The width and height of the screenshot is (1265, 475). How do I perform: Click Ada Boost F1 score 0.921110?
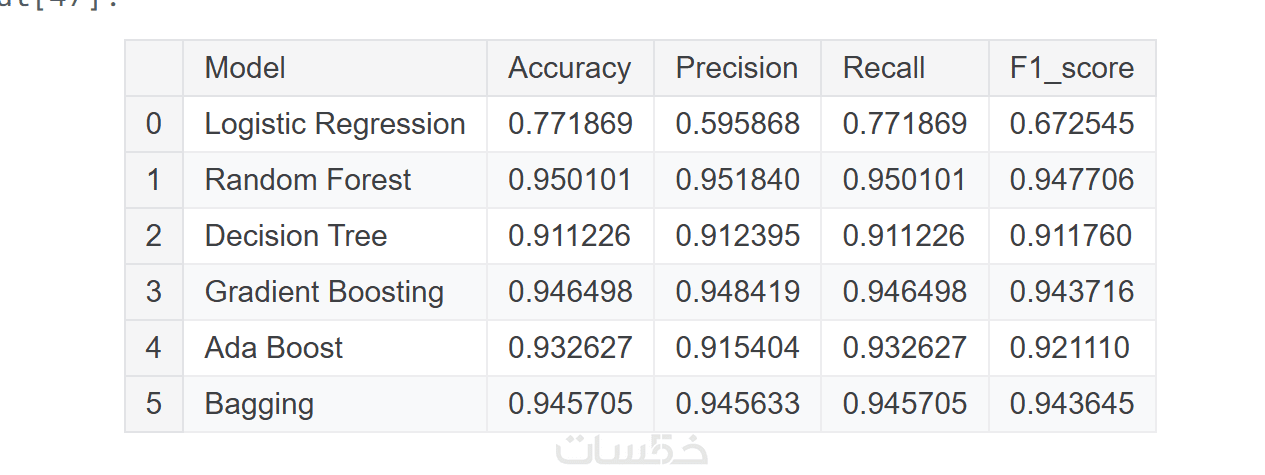pos(1070,348)
